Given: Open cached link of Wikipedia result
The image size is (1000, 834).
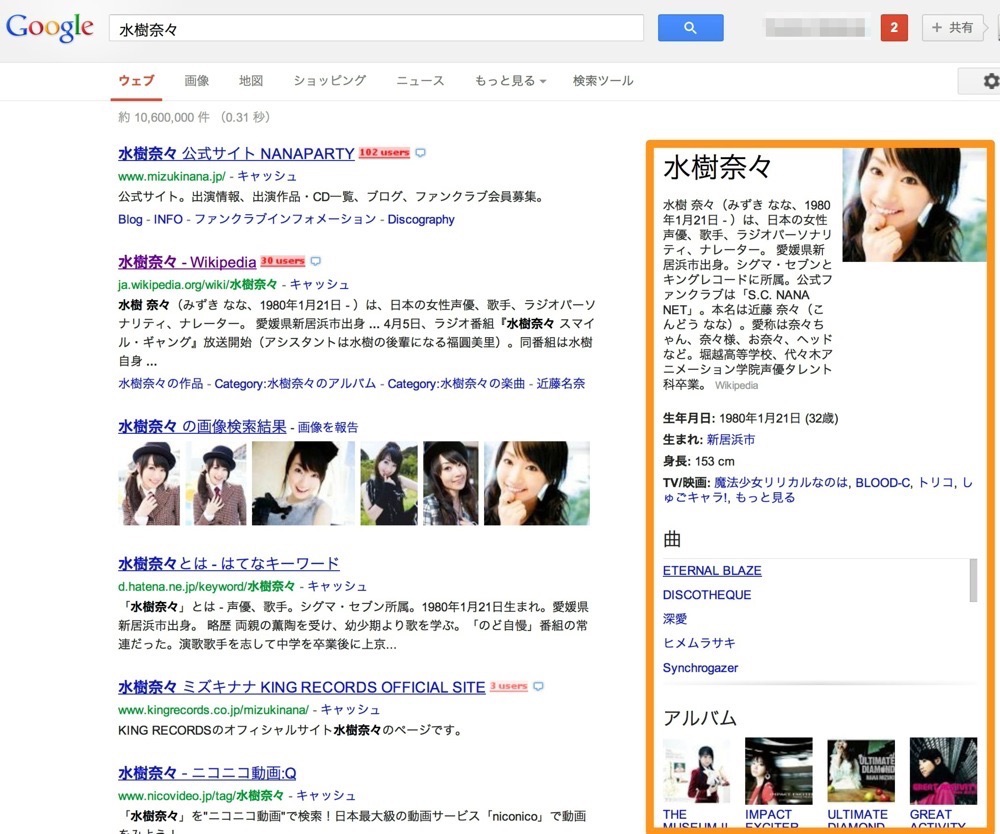Looking at the screenshot, I should (320, 284).
